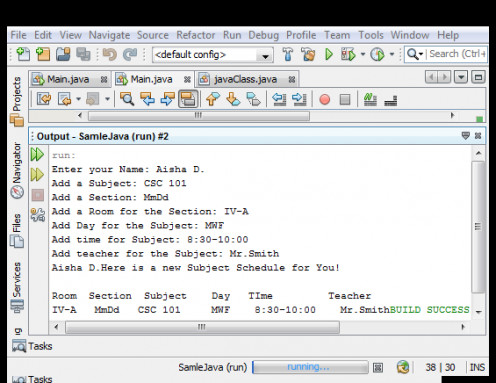The height and width of the screenshot is (383, 496).
Task: Open the Source menu
Action: tap(153, 35)
